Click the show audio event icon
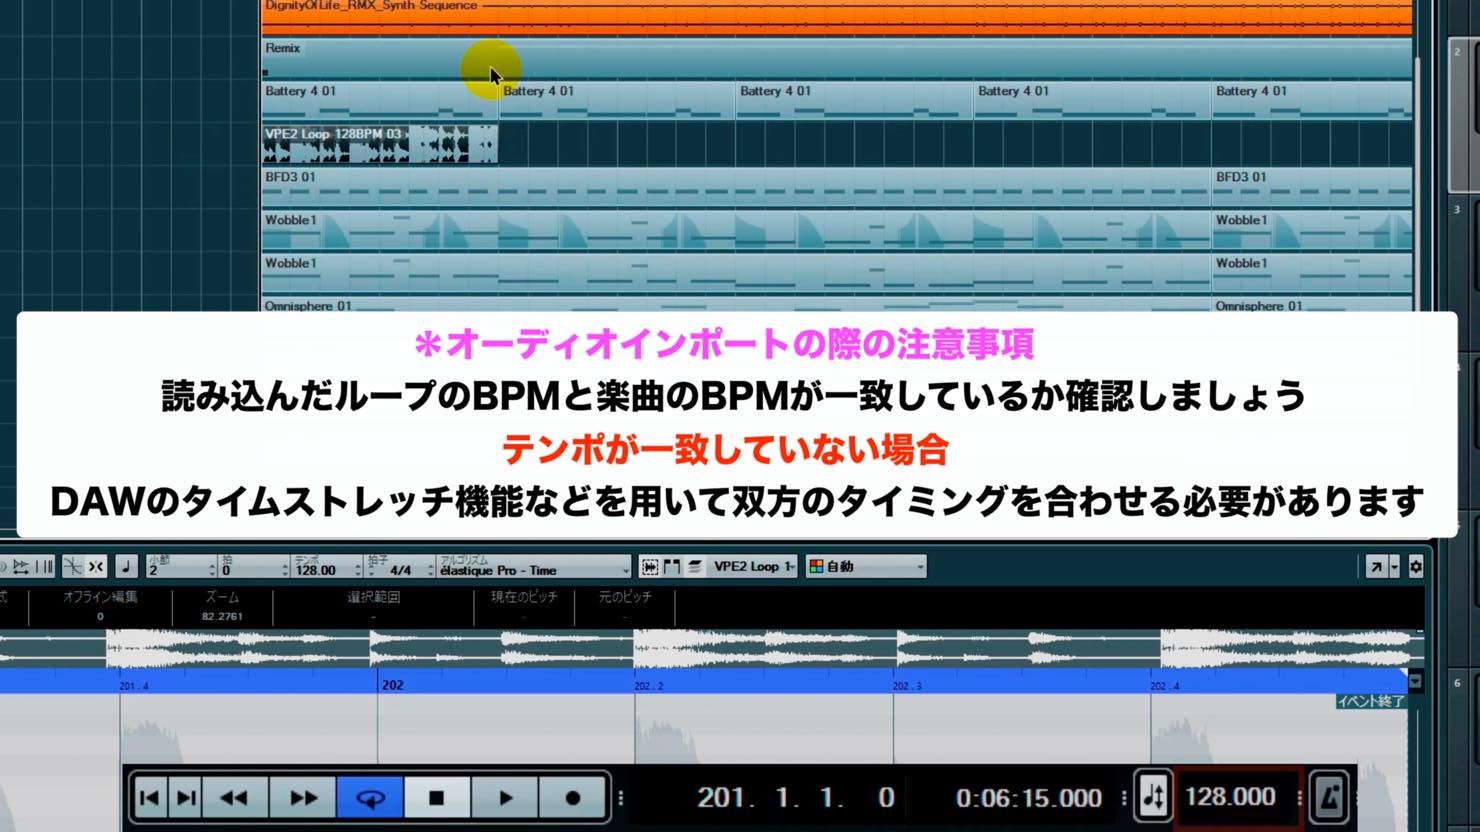This screenshot has width=1480, height=832. coord(650,567)
